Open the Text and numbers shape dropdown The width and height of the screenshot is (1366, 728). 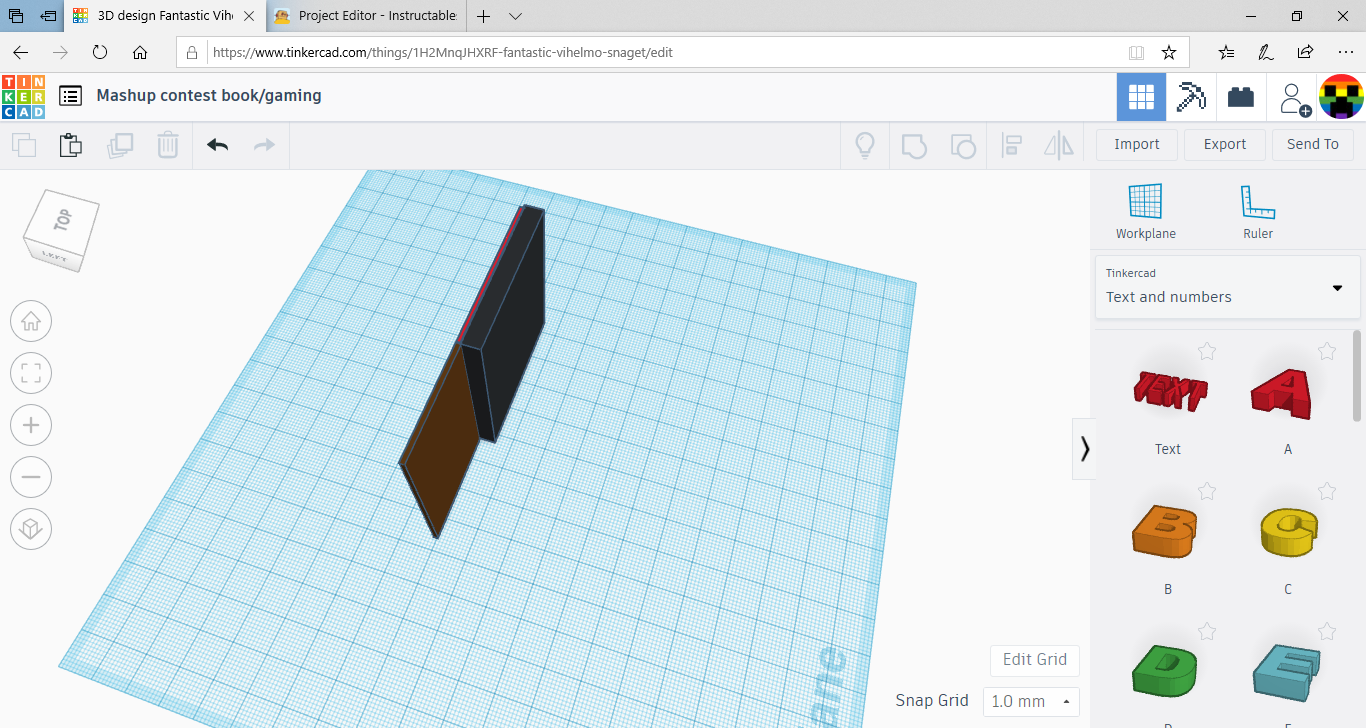1226,286
